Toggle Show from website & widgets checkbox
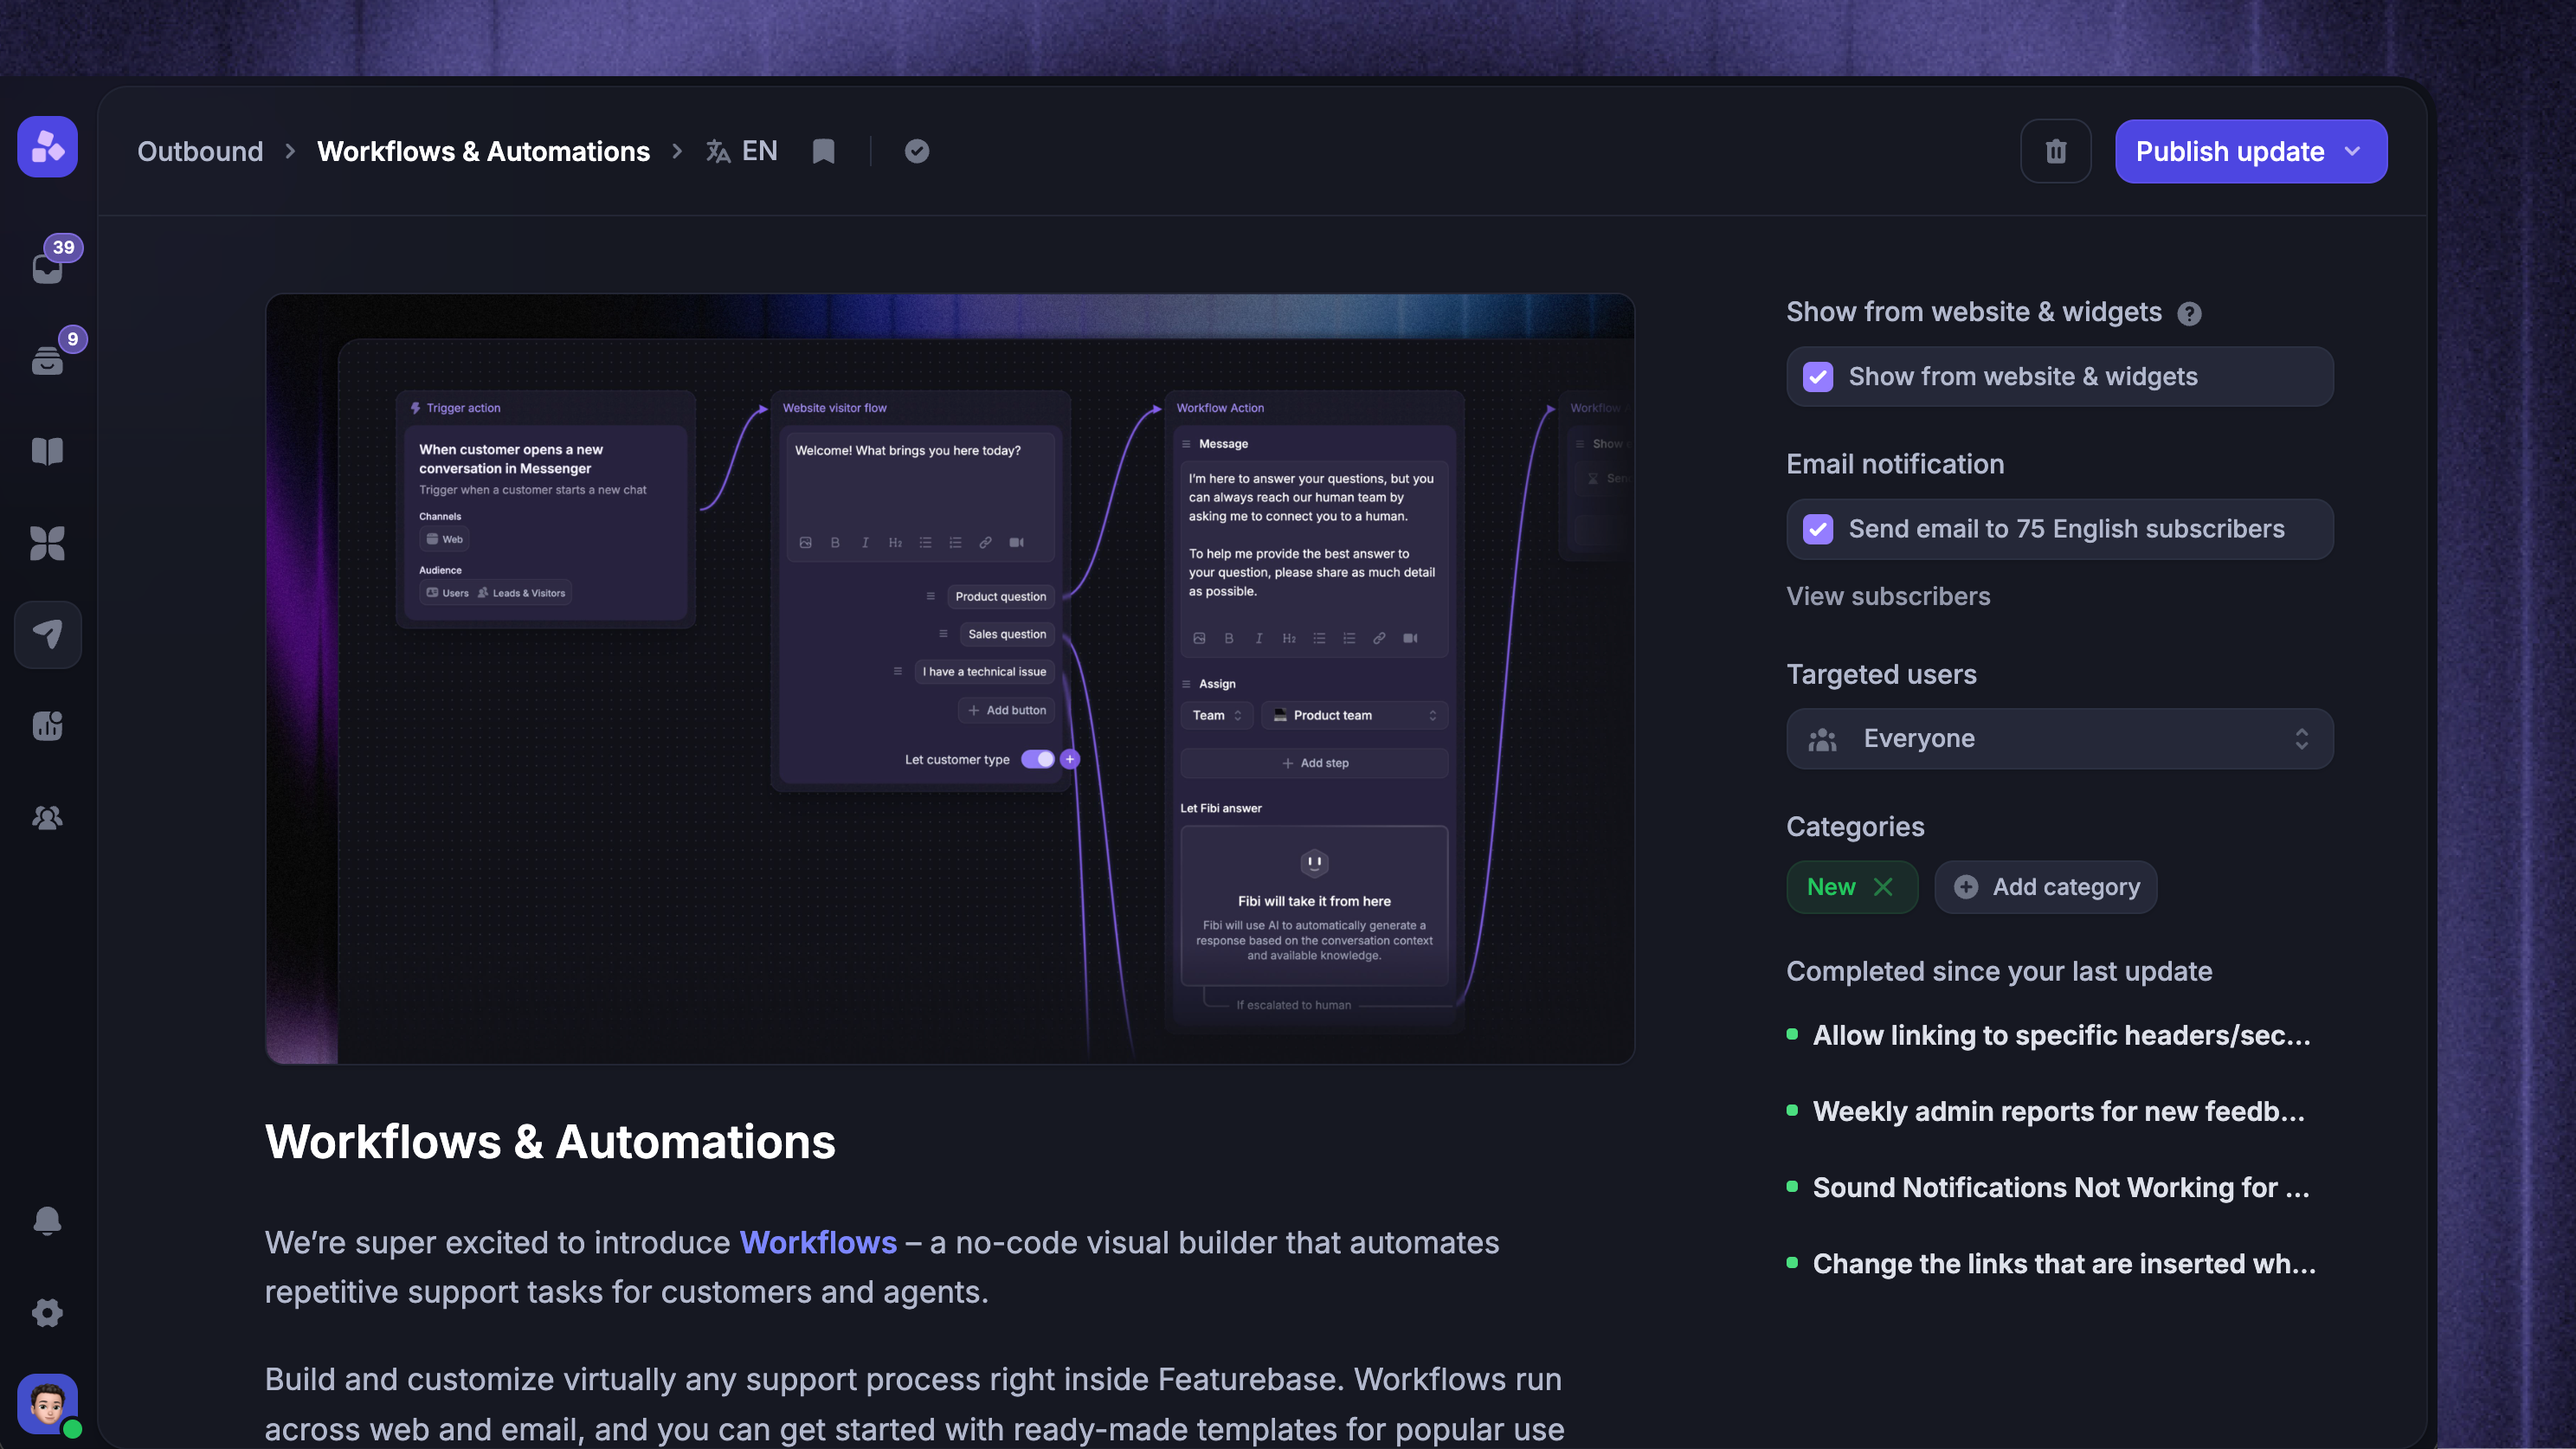This screenshot has height=1449, width=2576. click(1818, 377)
